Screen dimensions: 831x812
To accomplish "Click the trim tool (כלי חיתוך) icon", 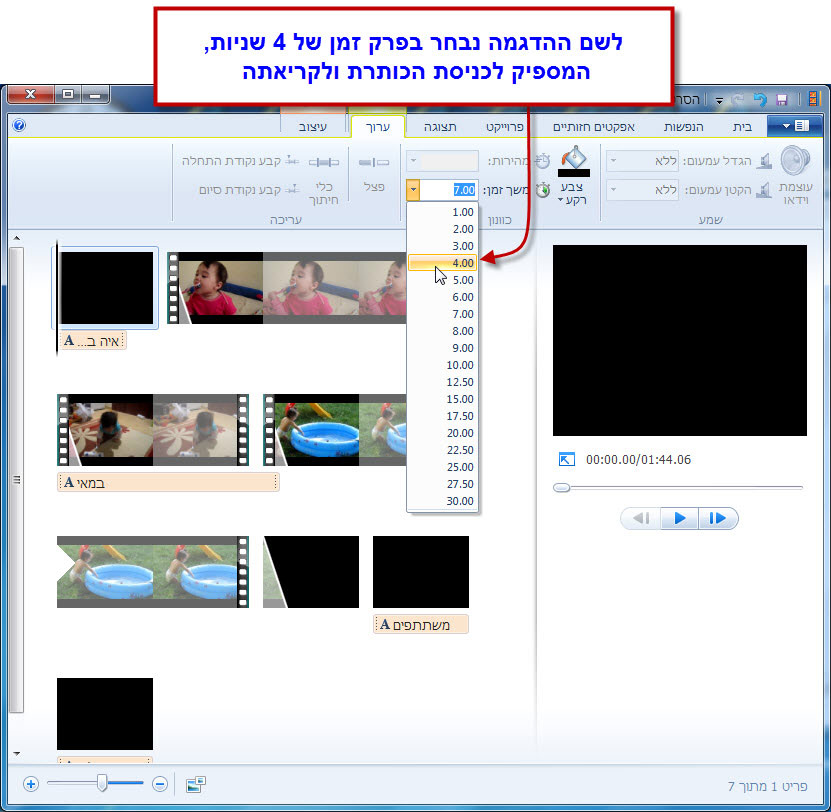I will (324, 162).
